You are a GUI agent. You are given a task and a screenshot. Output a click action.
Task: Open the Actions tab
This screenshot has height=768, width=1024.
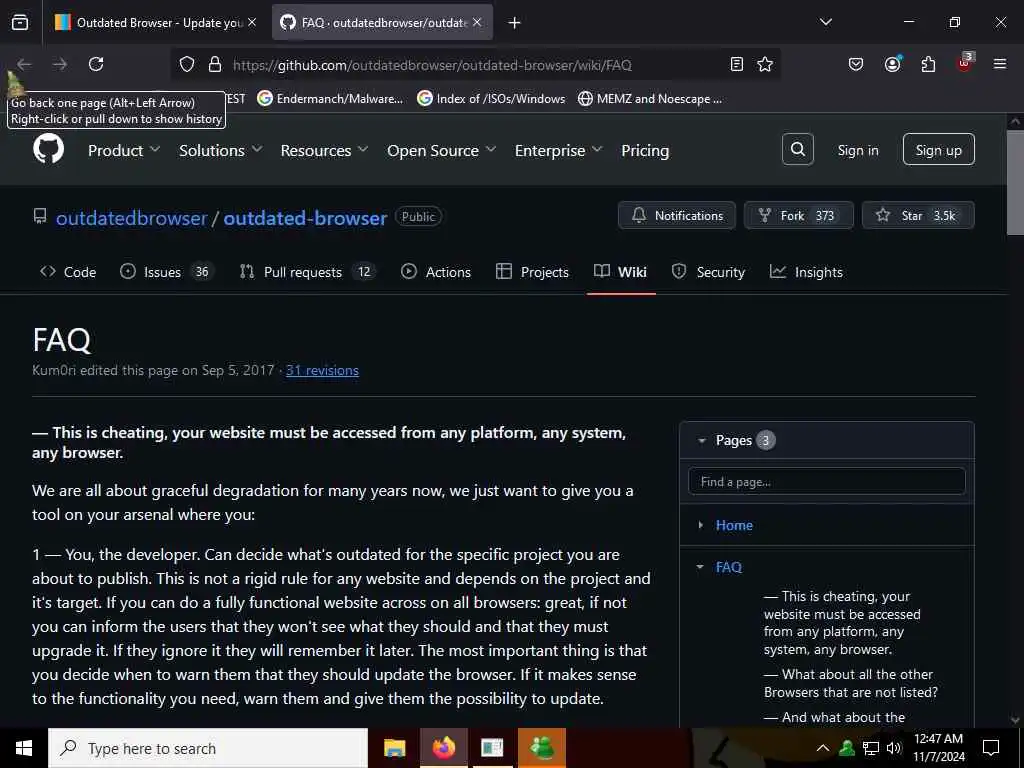[436, 272]
